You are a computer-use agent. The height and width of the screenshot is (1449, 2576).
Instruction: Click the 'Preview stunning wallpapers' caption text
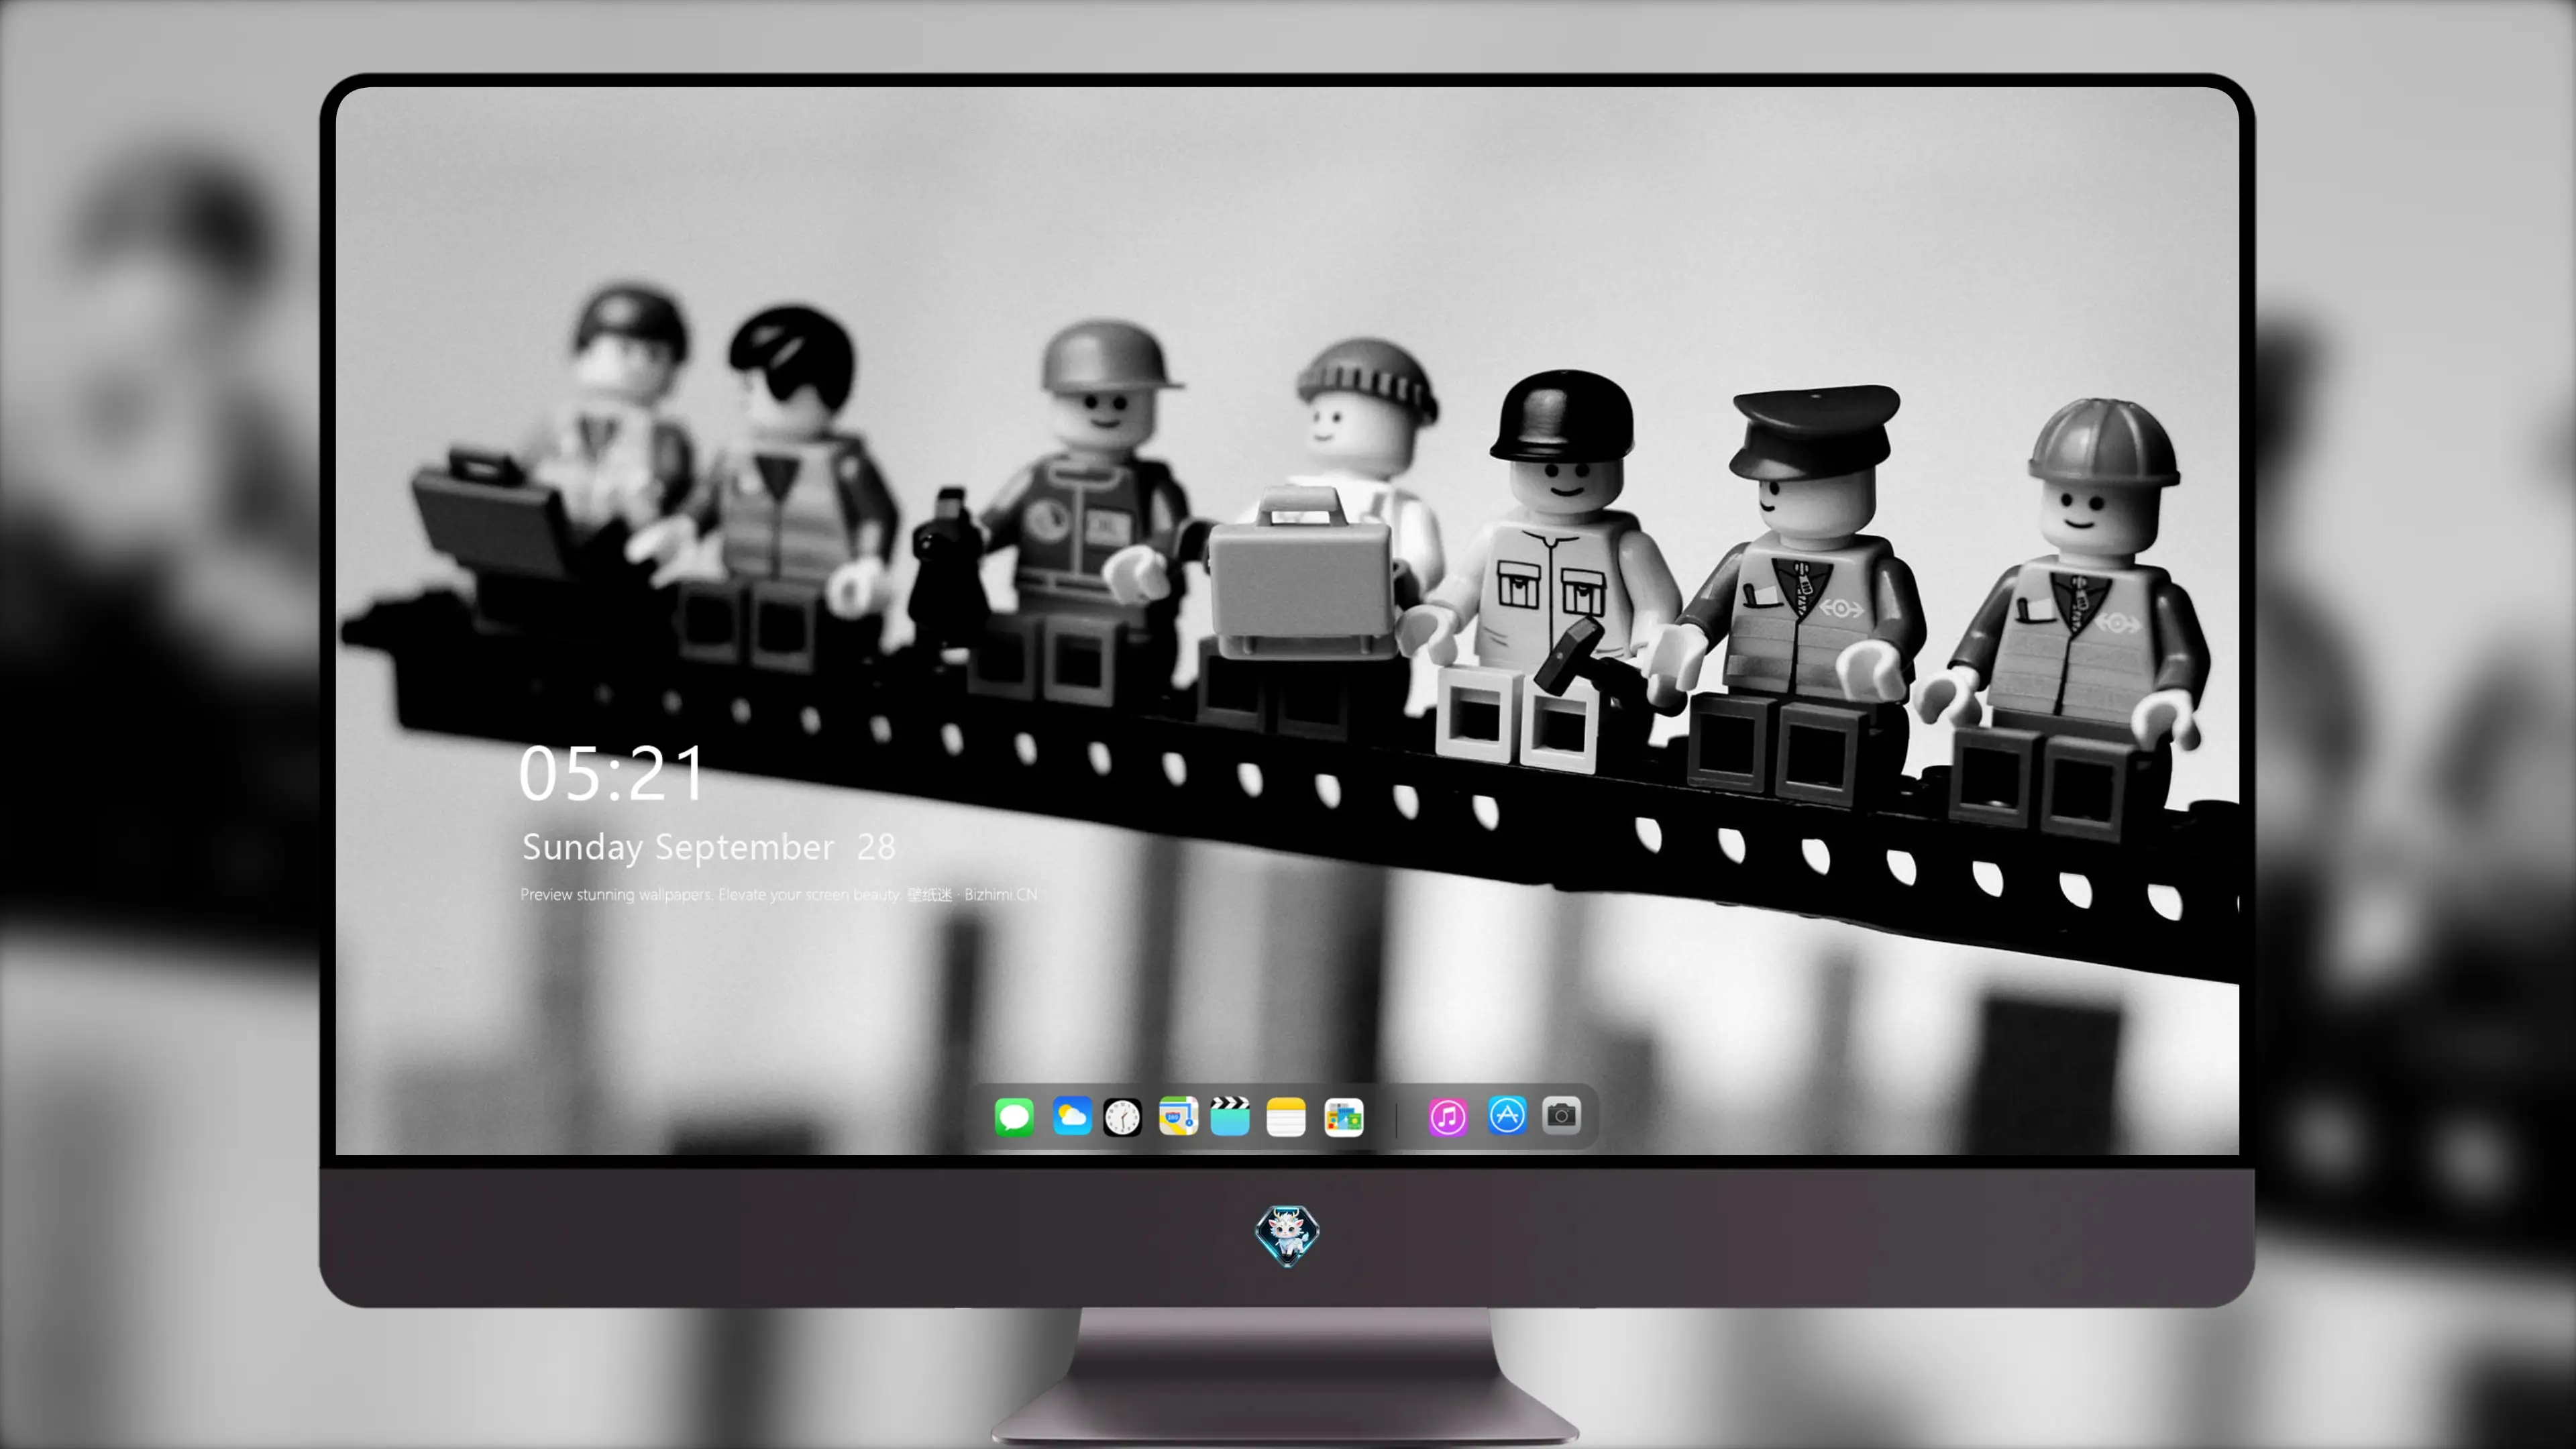(778, 894)
